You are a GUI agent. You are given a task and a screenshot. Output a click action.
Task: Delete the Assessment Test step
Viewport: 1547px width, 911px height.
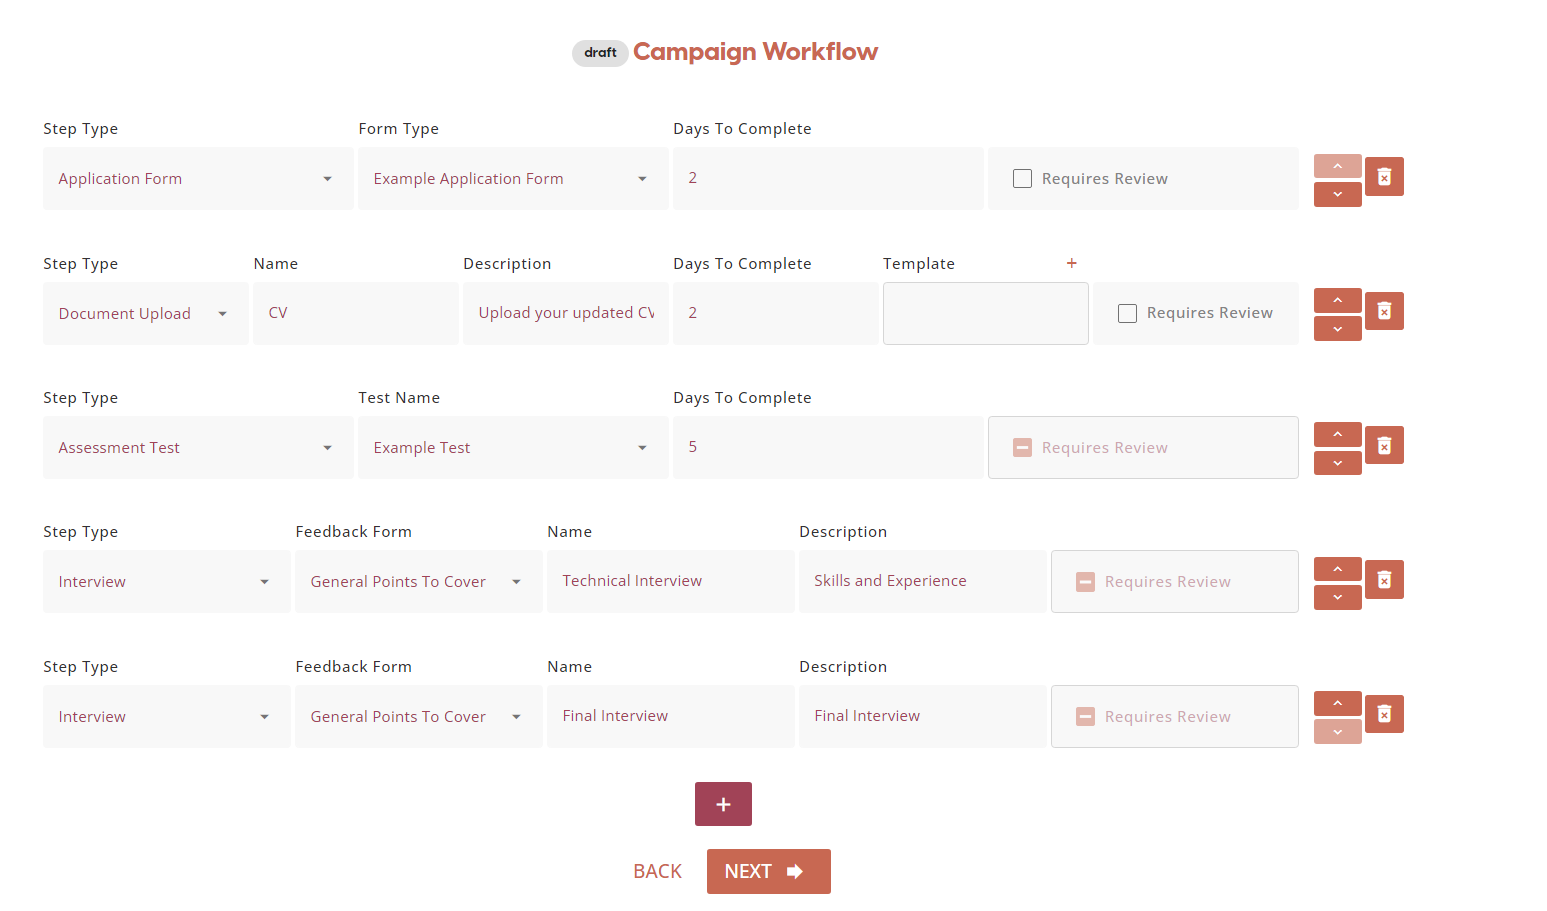point(1384,446)
